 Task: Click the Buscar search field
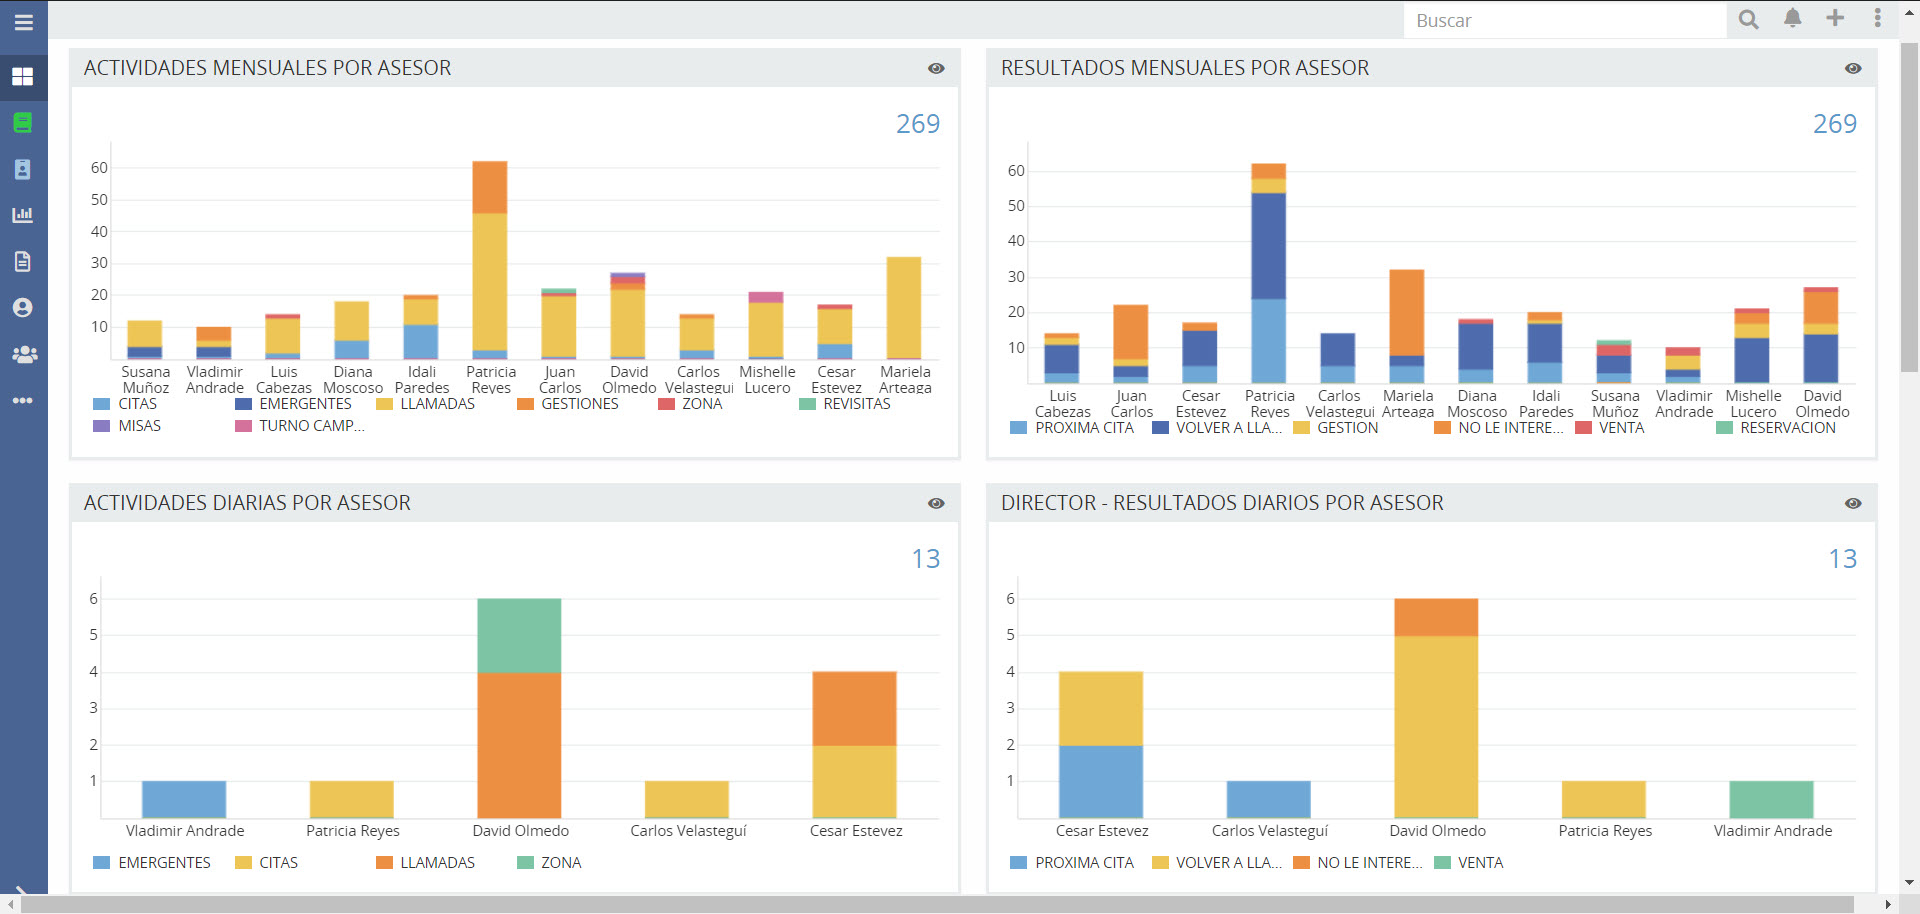point(1564,20)
